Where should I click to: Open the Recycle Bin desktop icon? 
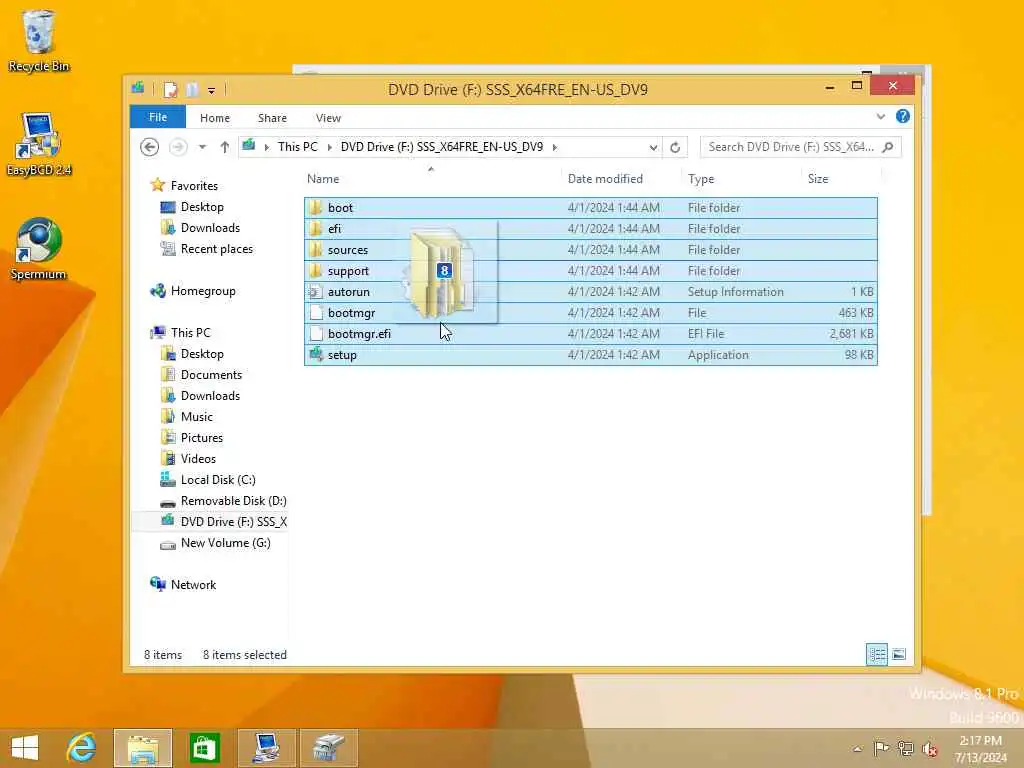click(39, 40)
